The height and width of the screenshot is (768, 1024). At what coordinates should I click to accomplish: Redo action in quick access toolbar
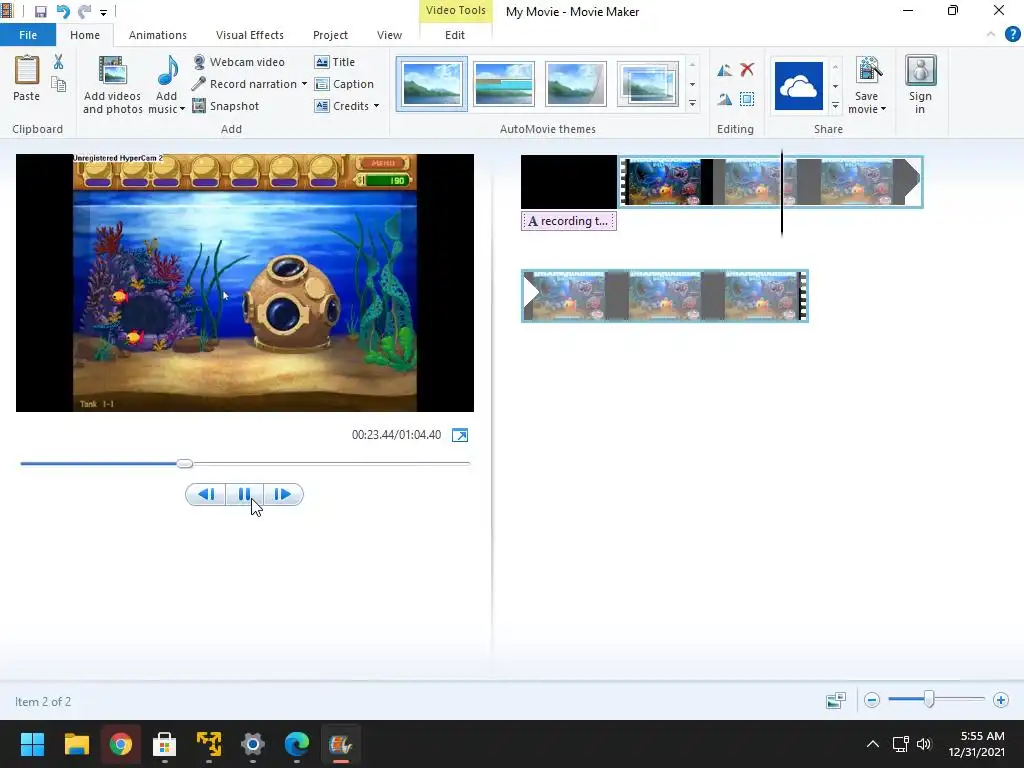(84, 12)
